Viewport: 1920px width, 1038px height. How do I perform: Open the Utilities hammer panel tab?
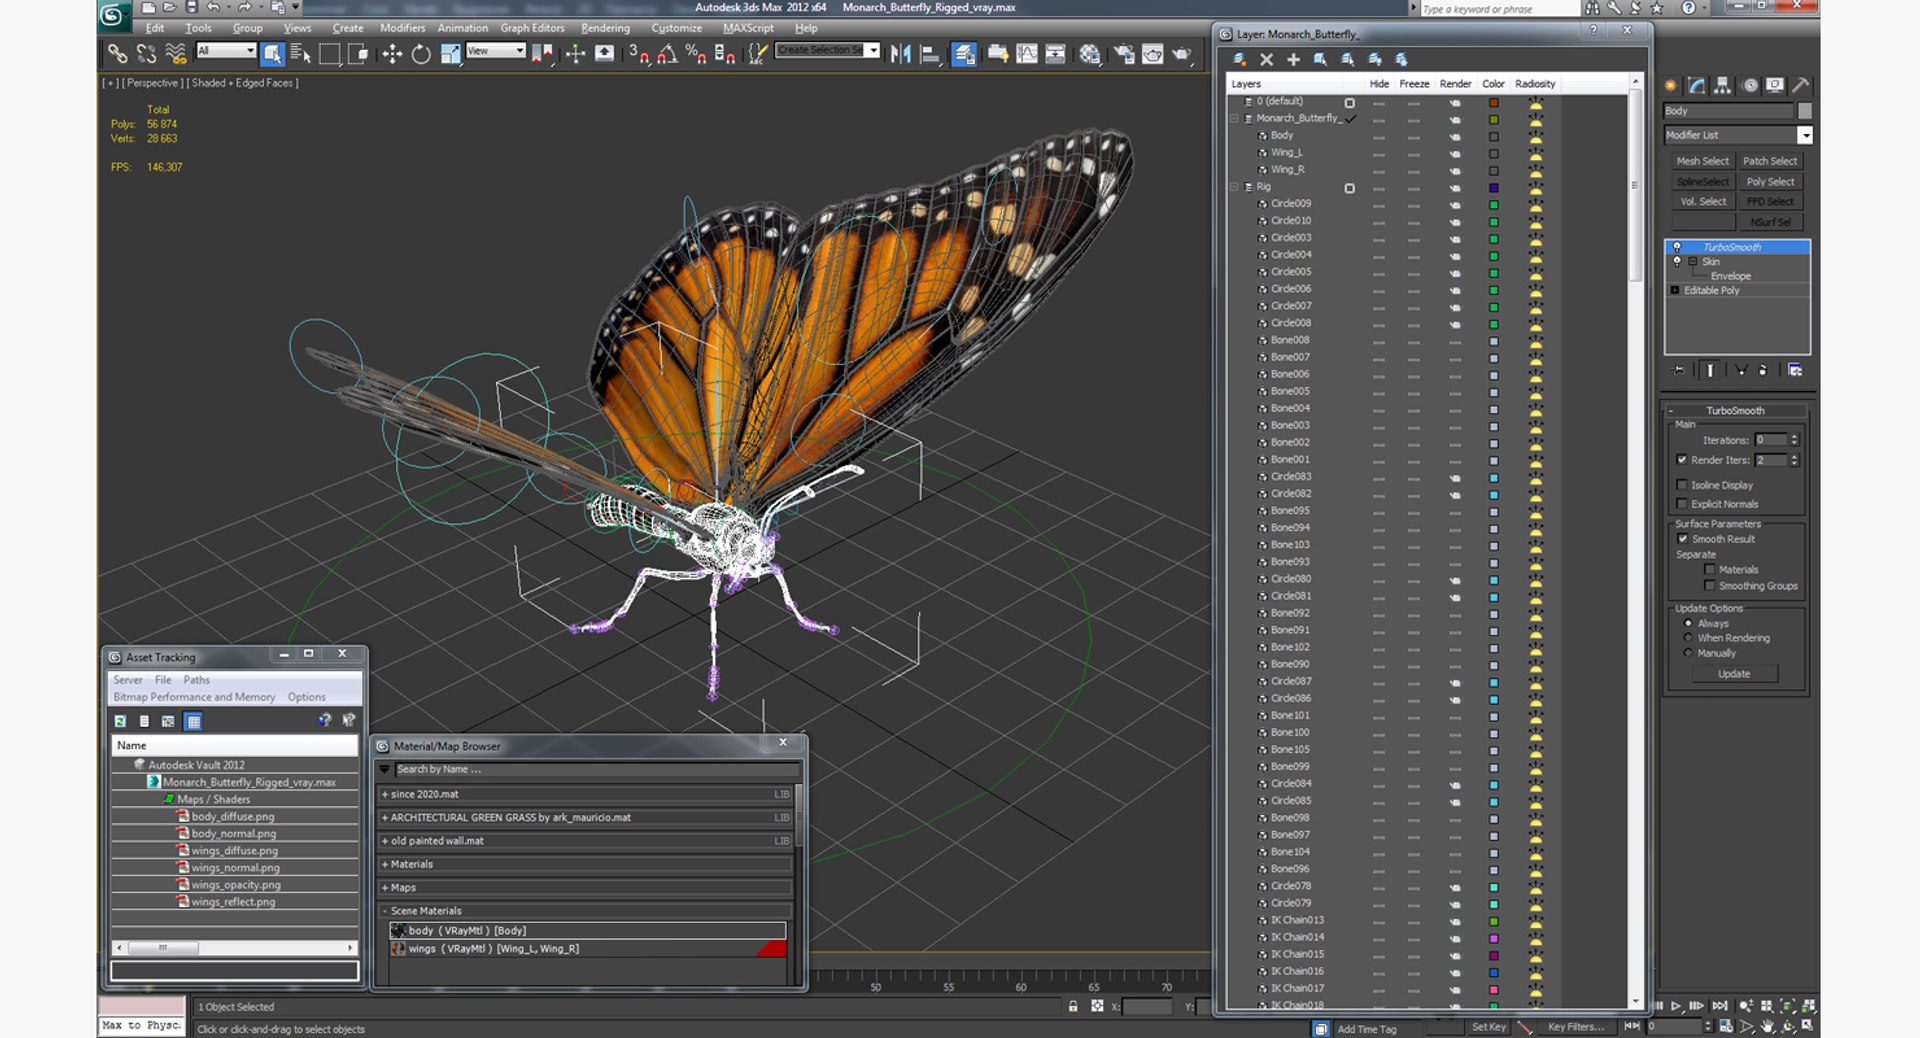[x=1801, y=85]
